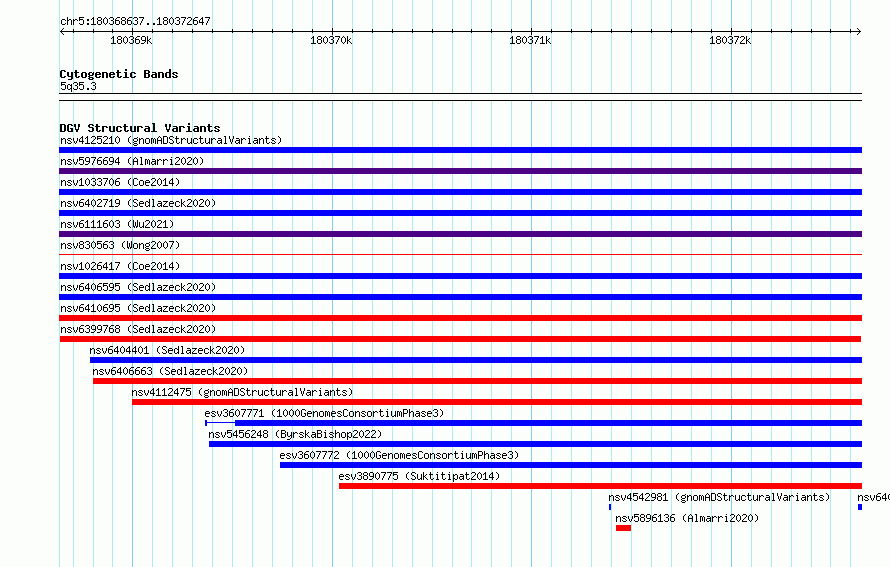The image size is (890, 567).
Task: Click the red bar for nsv6406663
Action: point(477,381)
